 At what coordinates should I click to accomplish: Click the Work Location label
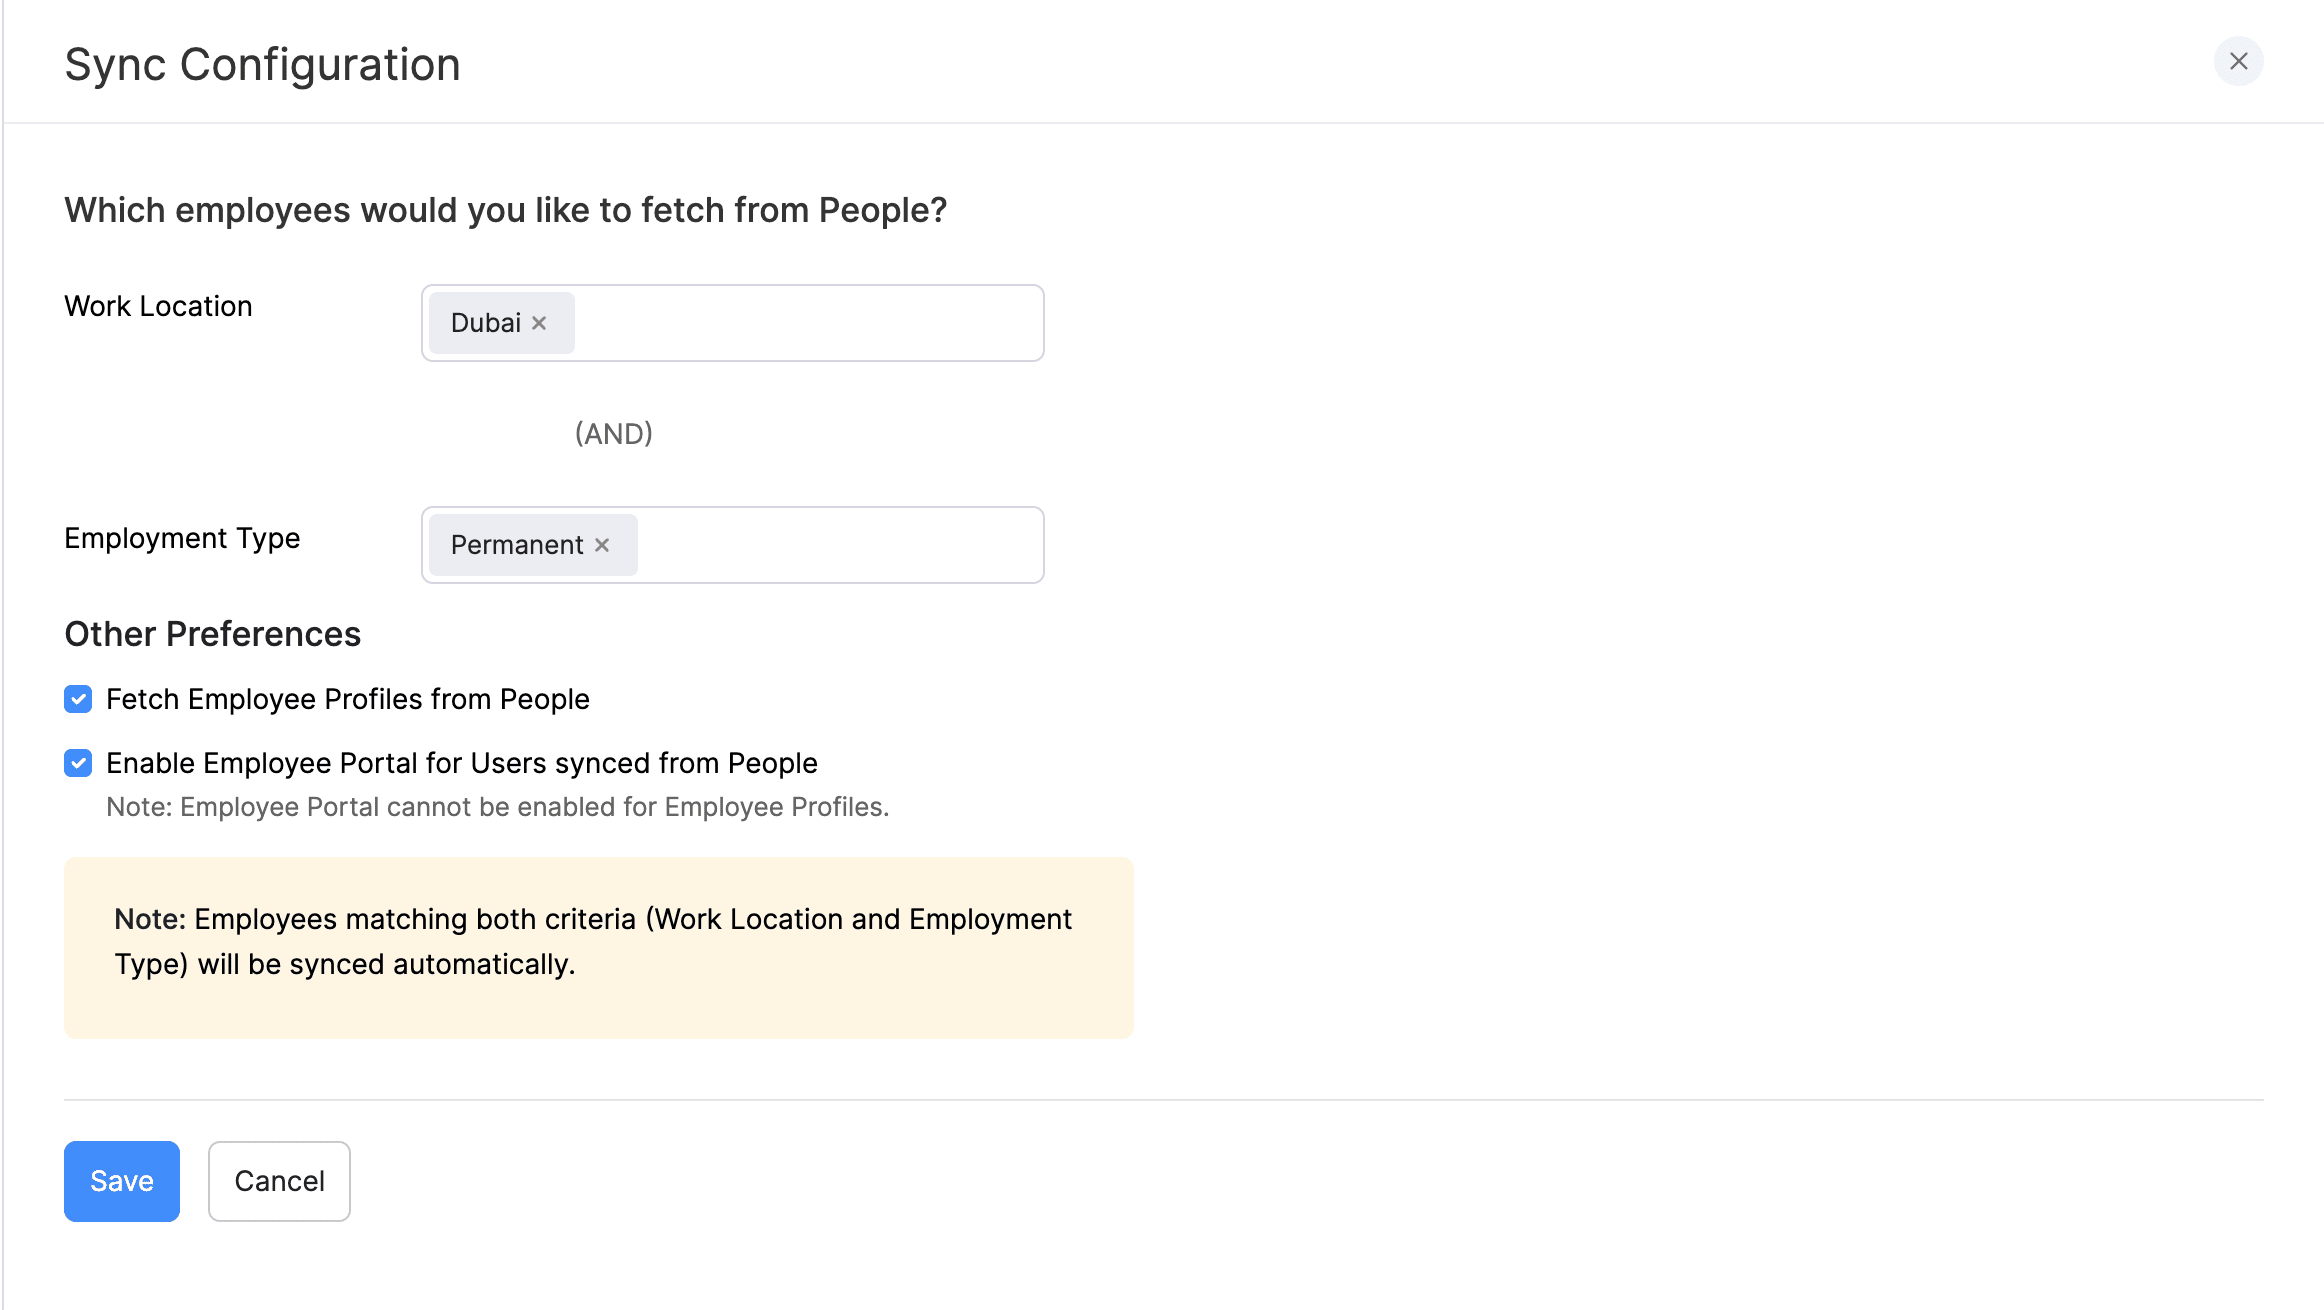point(158,306)
